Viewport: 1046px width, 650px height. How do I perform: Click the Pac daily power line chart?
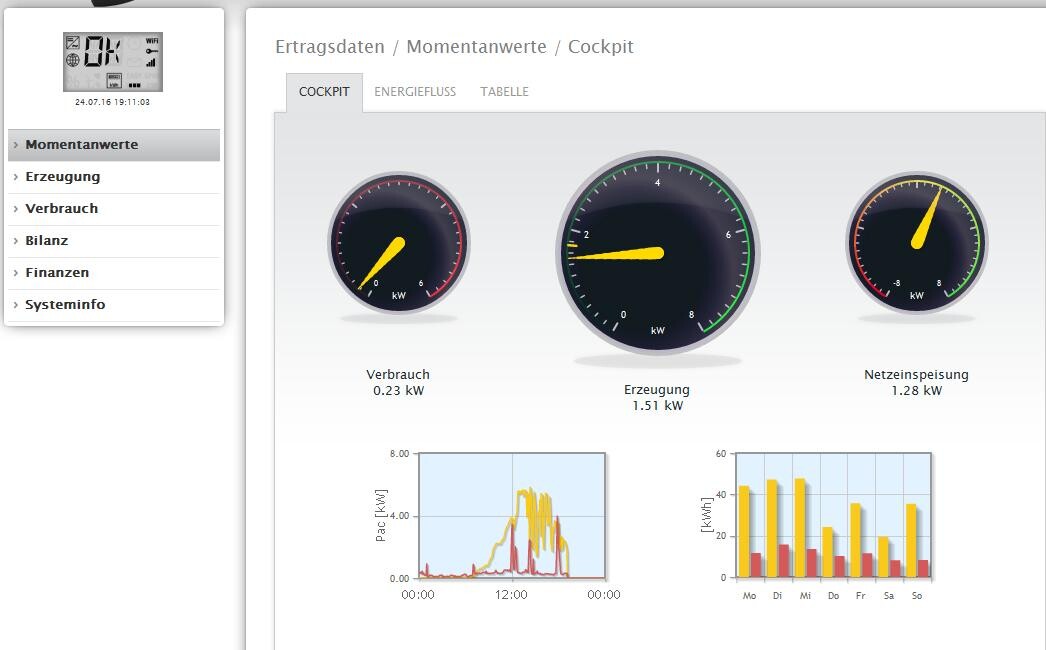pos(511,516)
